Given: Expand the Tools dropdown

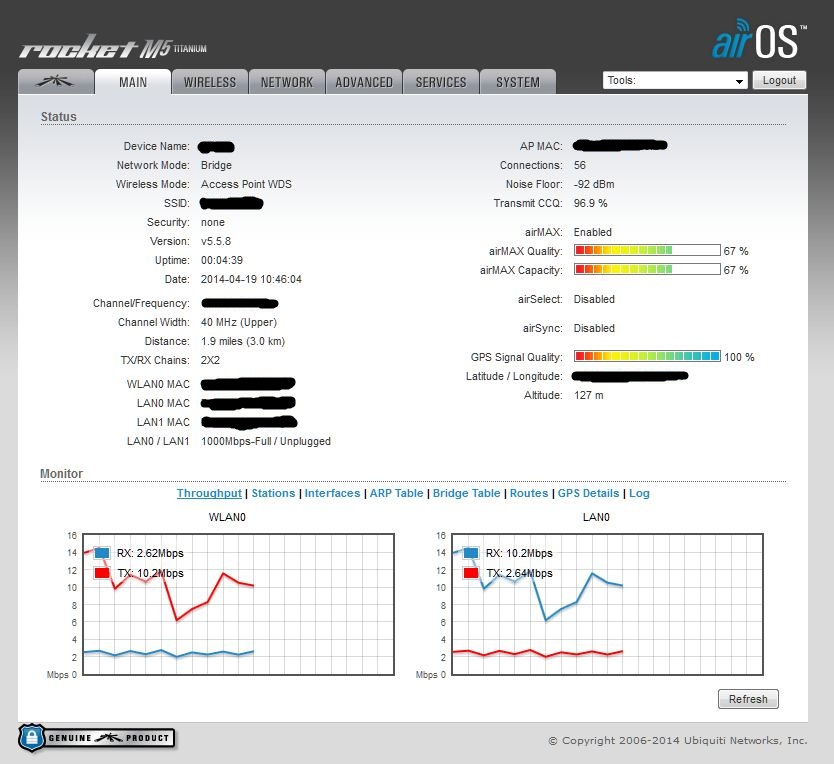Looking at the screenshot, I should [675, 80].
